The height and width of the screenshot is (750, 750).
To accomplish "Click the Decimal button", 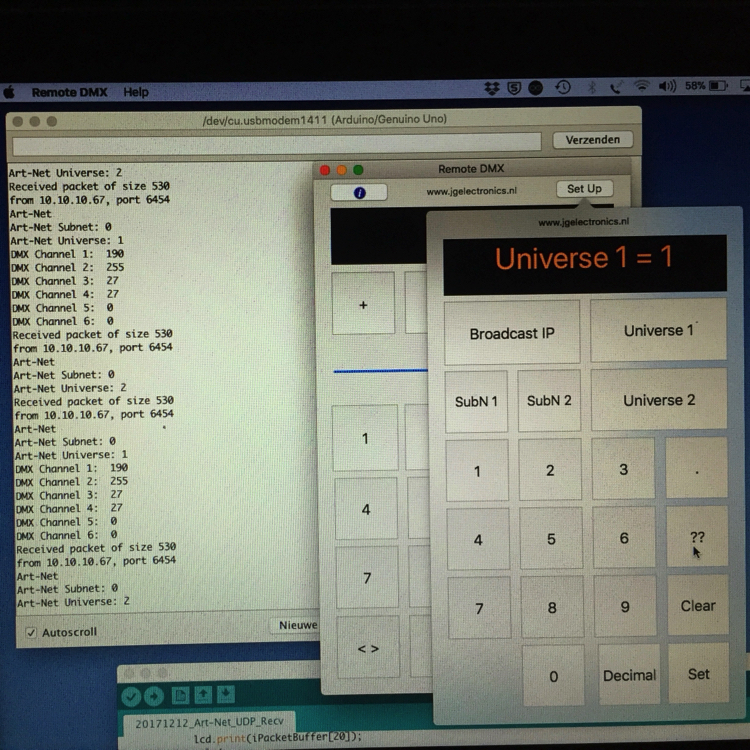I will pyautogui.click(x=629, y=675).
